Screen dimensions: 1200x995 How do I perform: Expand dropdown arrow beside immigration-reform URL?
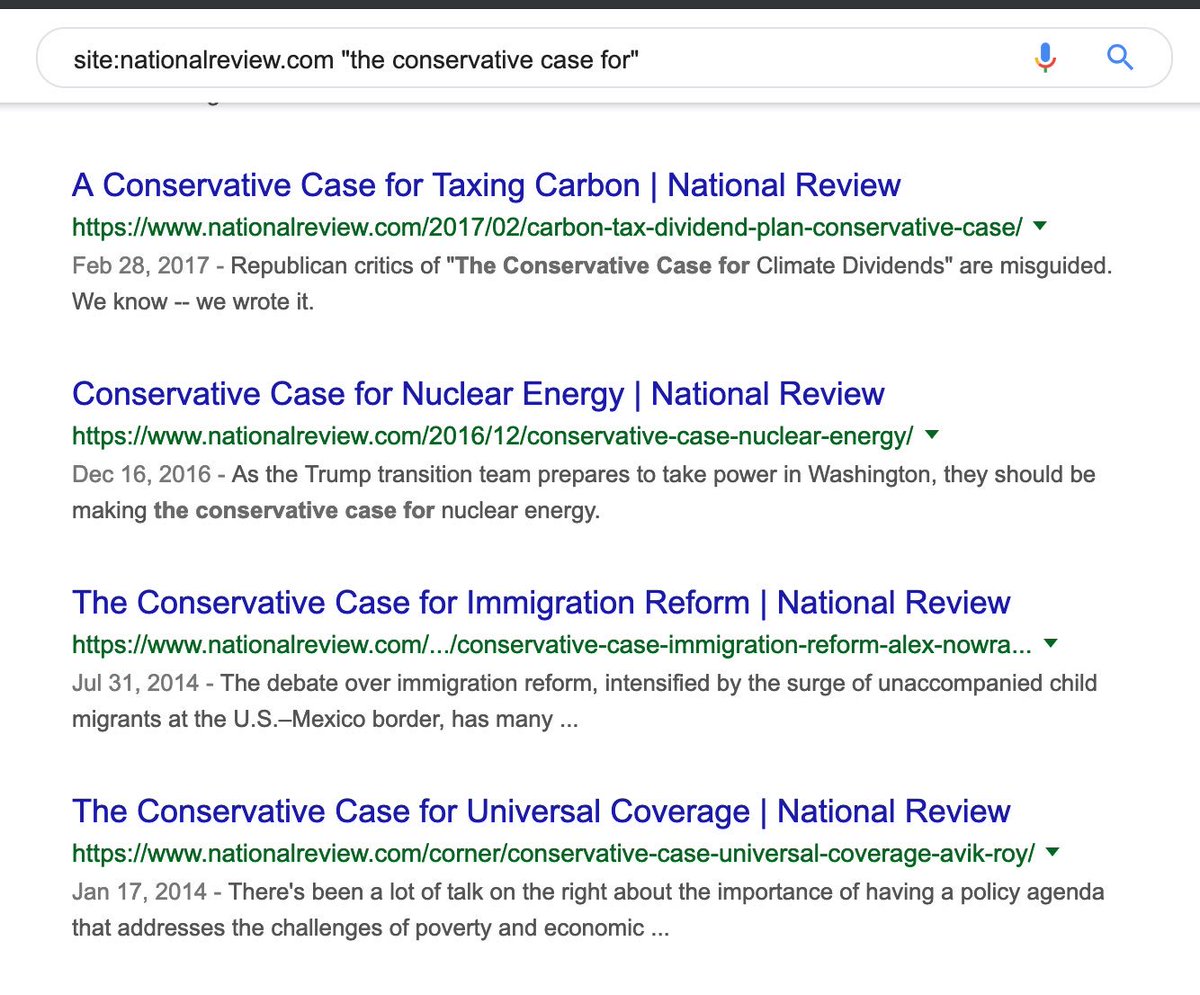click(1051, 644)
